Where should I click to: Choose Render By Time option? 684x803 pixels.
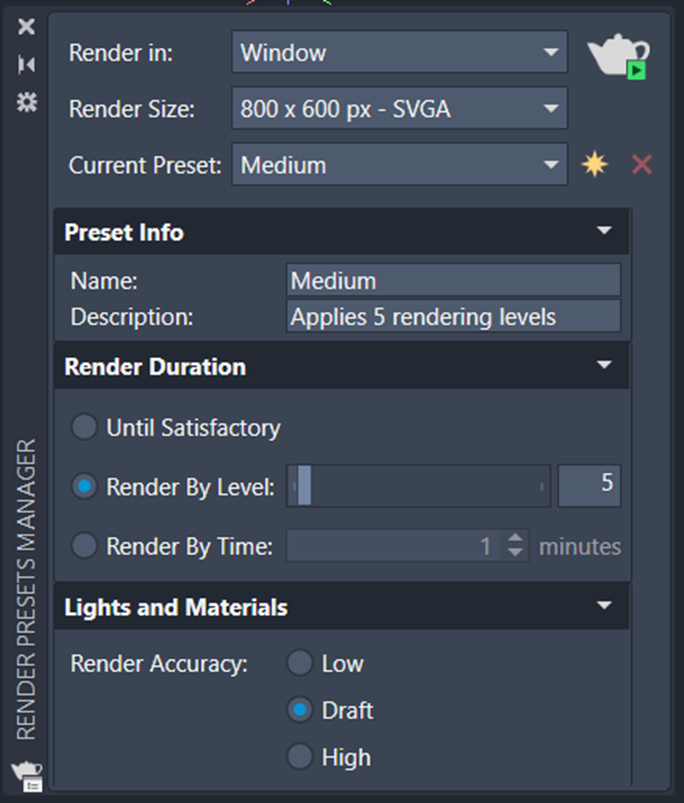[x=84, y=545]
